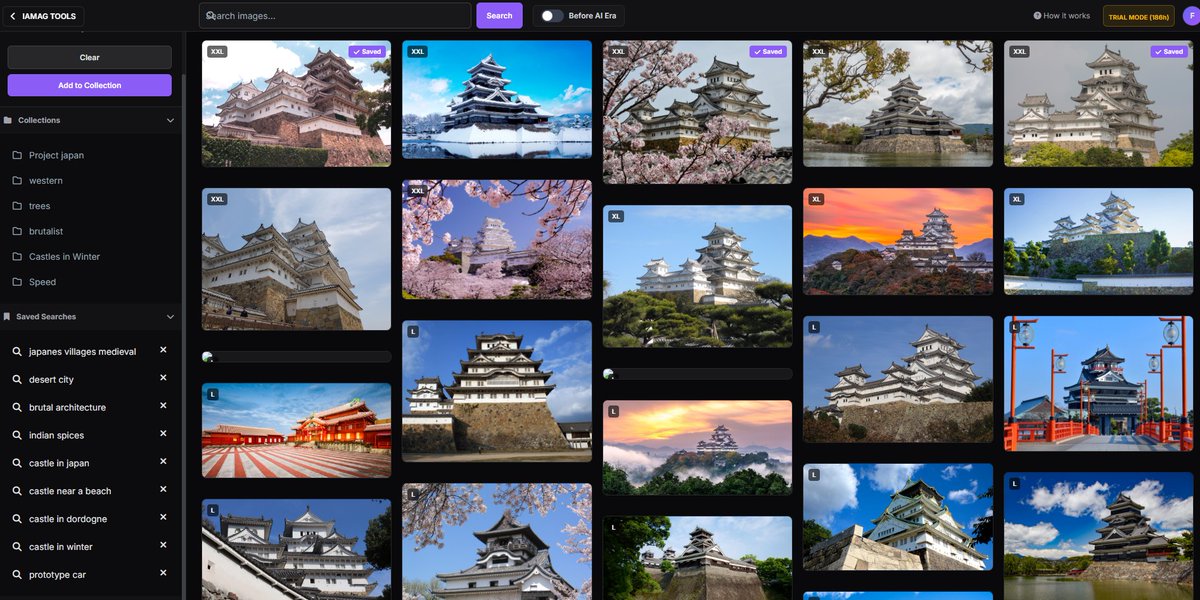Image resolution: width=1200 pixels, height=600 pixels.
Task: Open the white castle behind pine trees thumbnail
Action: tap(697, 276)
